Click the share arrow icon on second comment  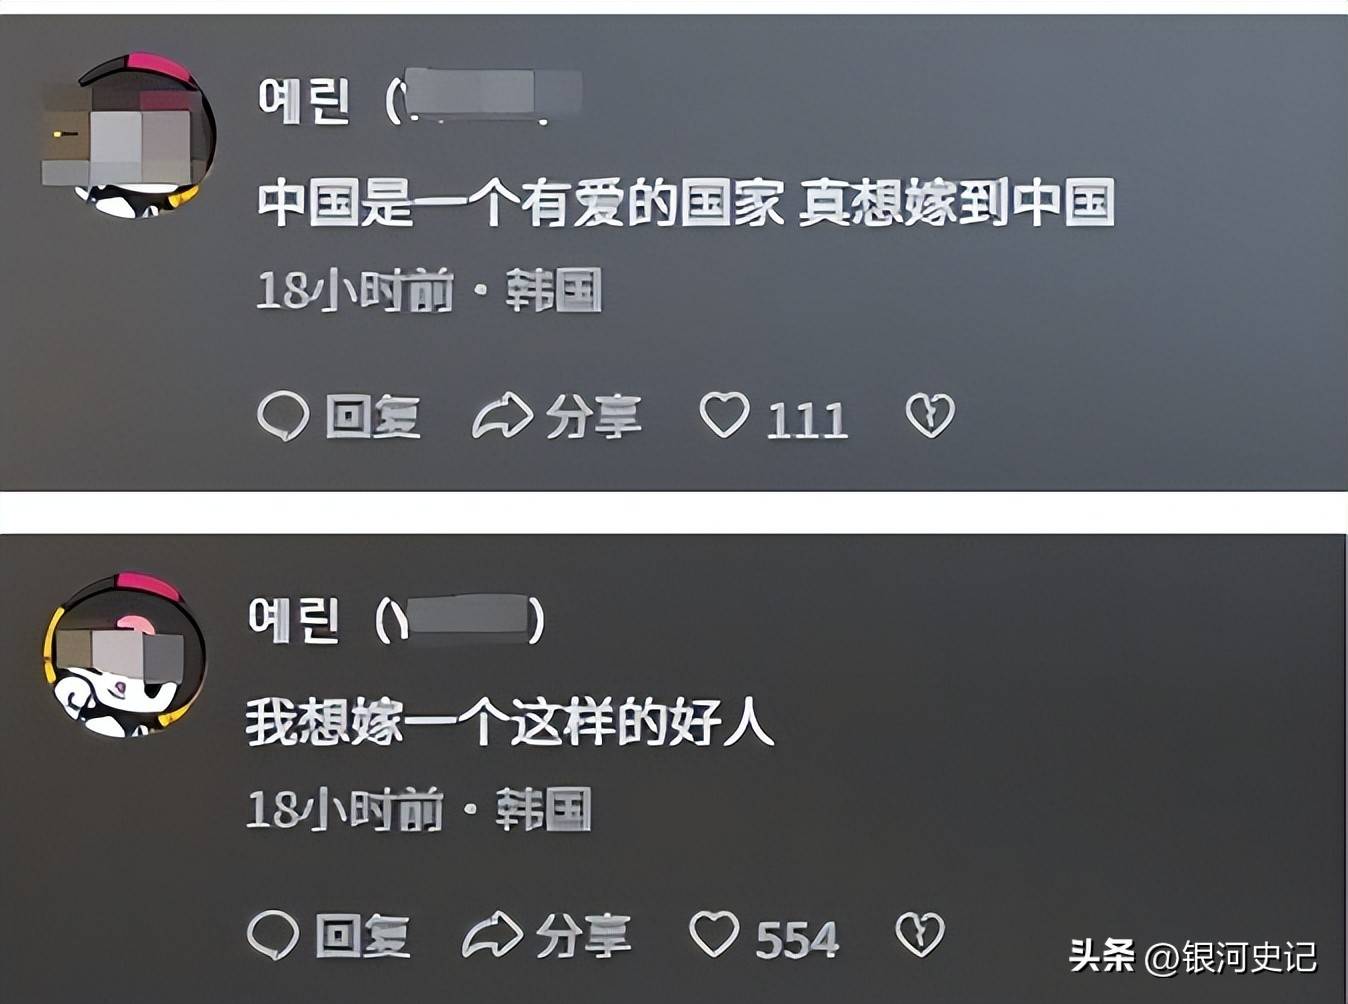click(x=492, y=935)
